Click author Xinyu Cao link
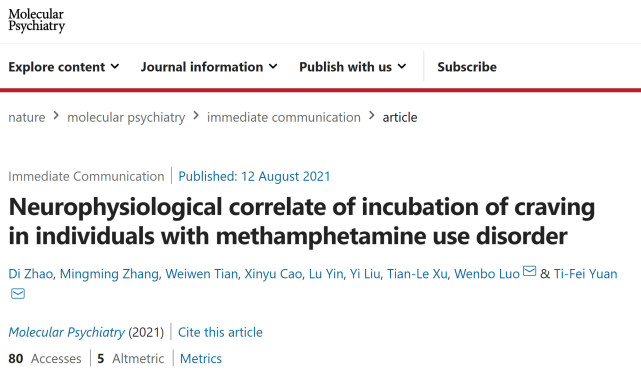Image resolution: width=641 pixels, height=383 pixels. (x=273, y=273)
